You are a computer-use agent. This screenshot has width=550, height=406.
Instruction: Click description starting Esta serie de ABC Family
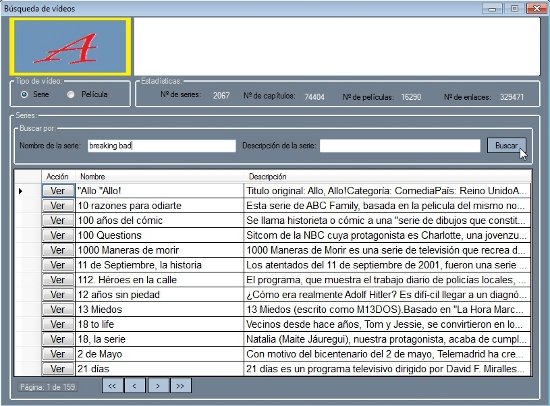(387, 206)
